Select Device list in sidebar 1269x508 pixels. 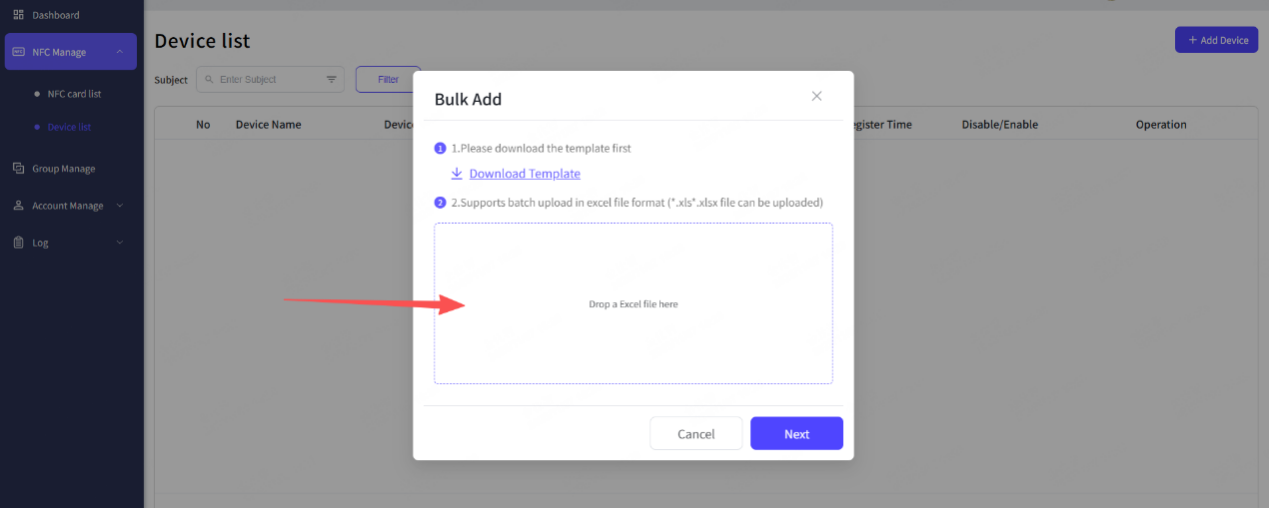tap(69, 127)
